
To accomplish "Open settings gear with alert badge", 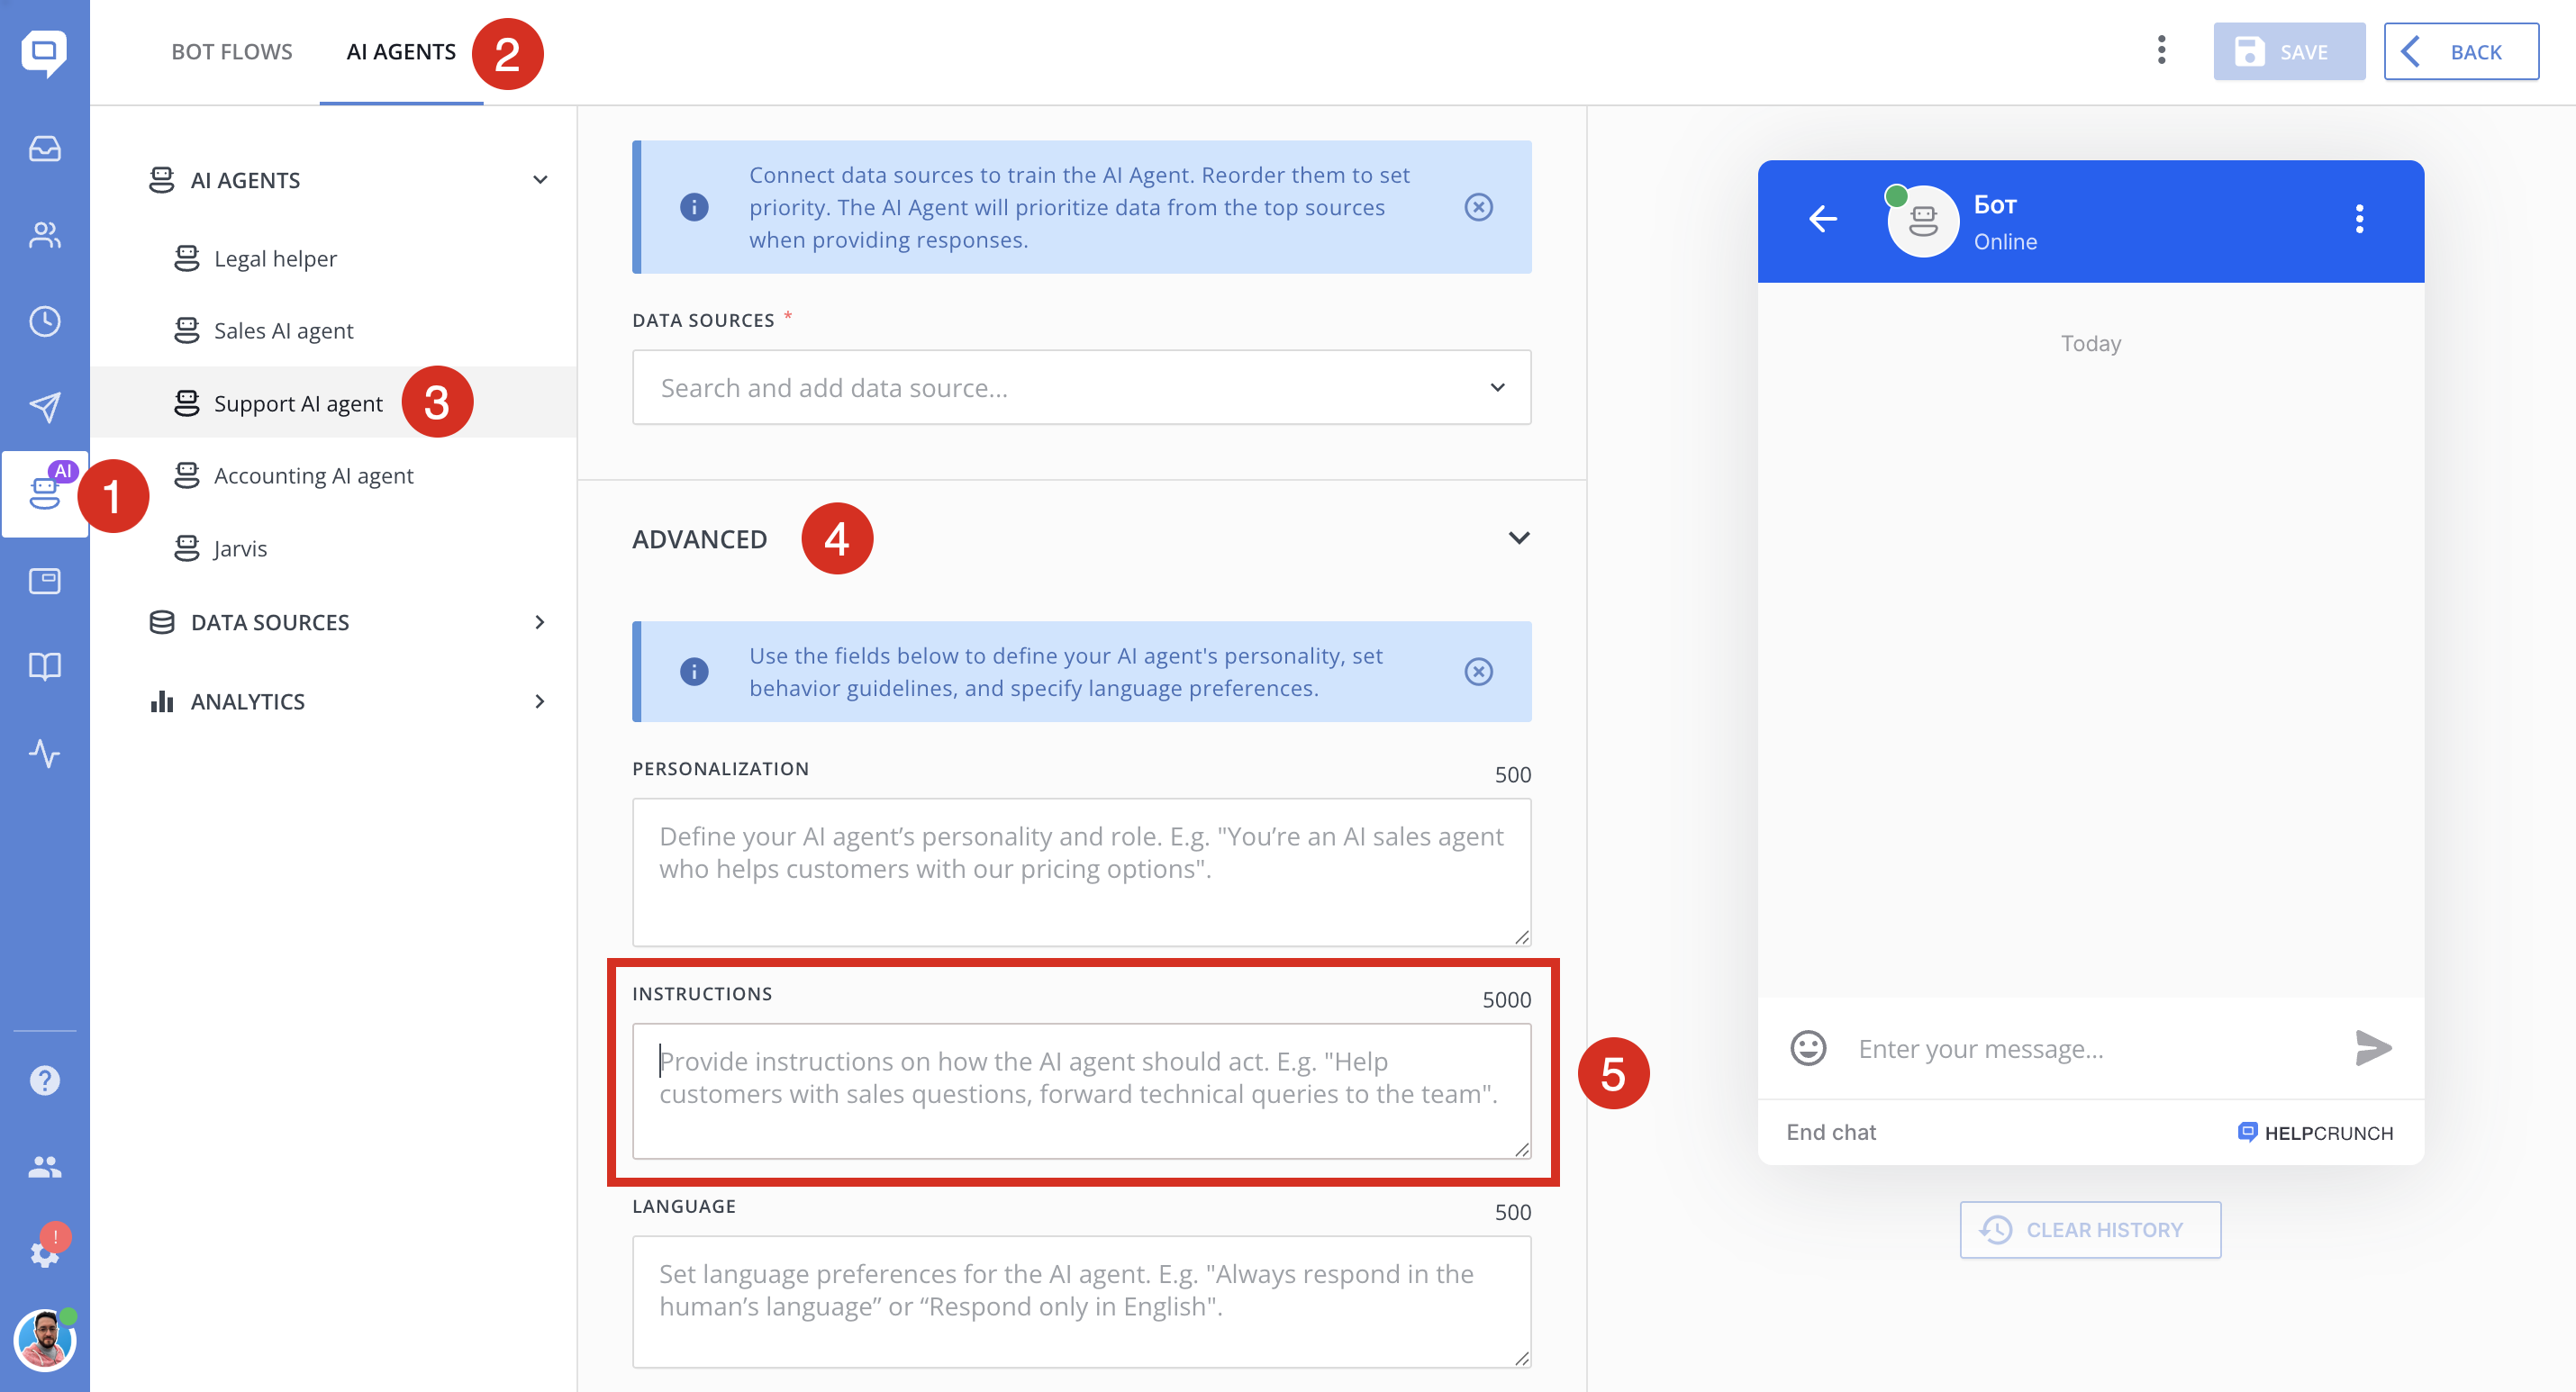I will 44,1252.
